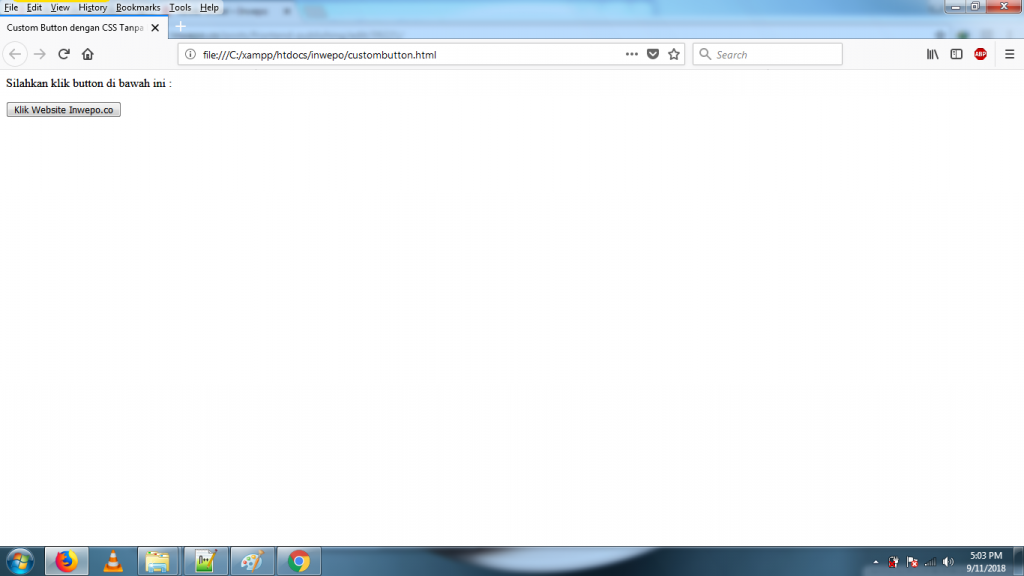The height and width of the screenshot is (576, 1024).
Task: Show hidden system tray icons
Action: click(x=876, y=562)
